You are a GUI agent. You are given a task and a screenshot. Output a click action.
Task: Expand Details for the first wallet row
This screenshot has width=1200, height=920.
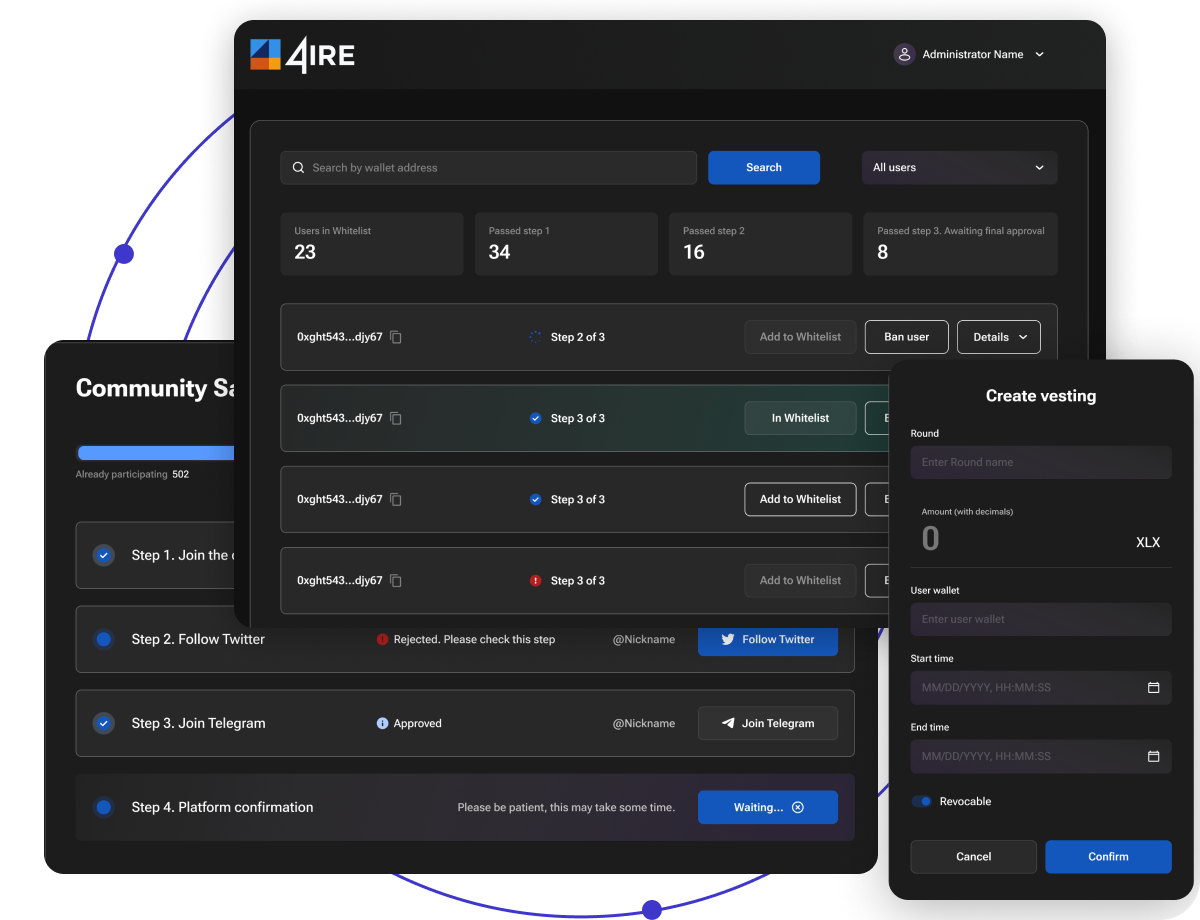(999, 337)
